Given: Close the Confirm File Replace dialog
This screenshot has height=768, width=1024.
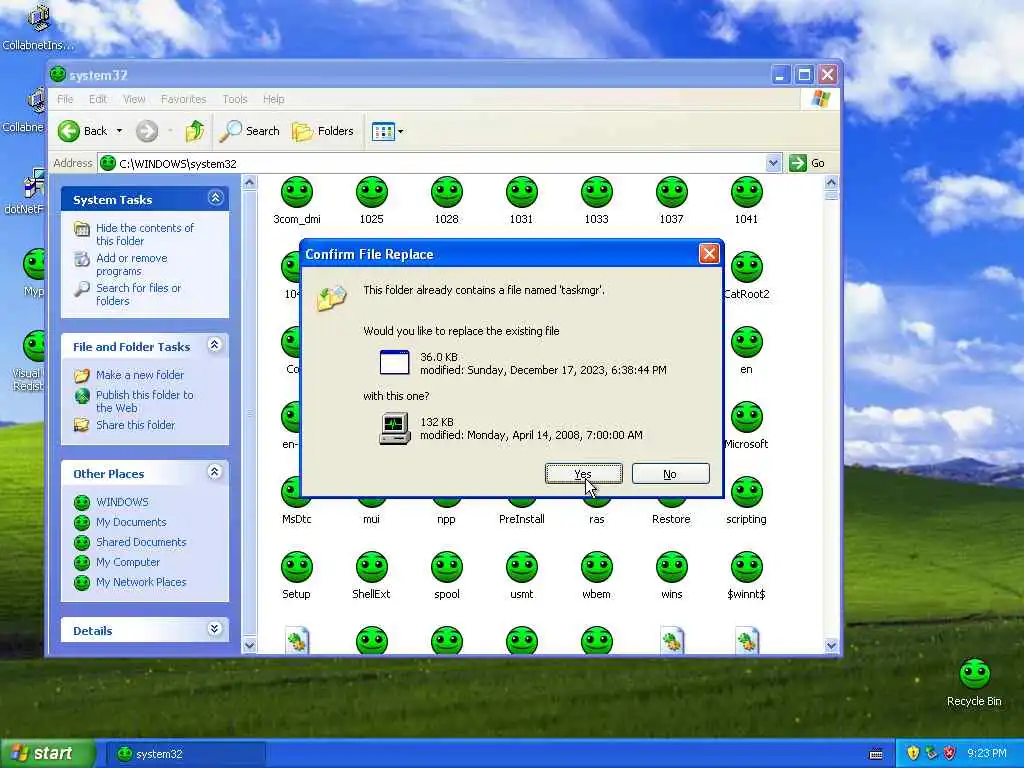Looking at the screenshot, I should [709, 253].
